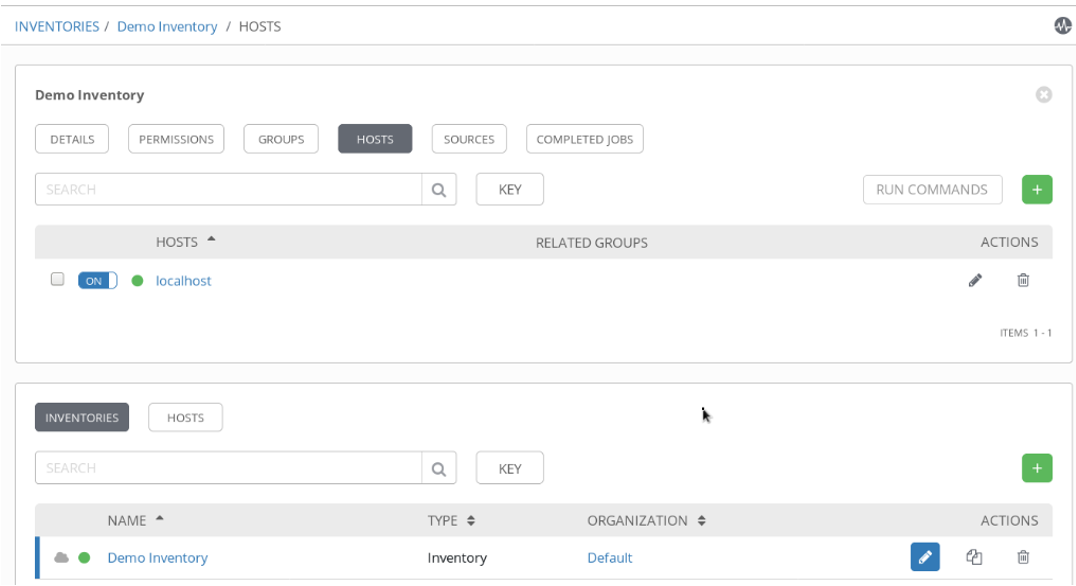Focus hosts SEARCH input field
This screenshot has width=1076, height=586.
tap(229, 189)
